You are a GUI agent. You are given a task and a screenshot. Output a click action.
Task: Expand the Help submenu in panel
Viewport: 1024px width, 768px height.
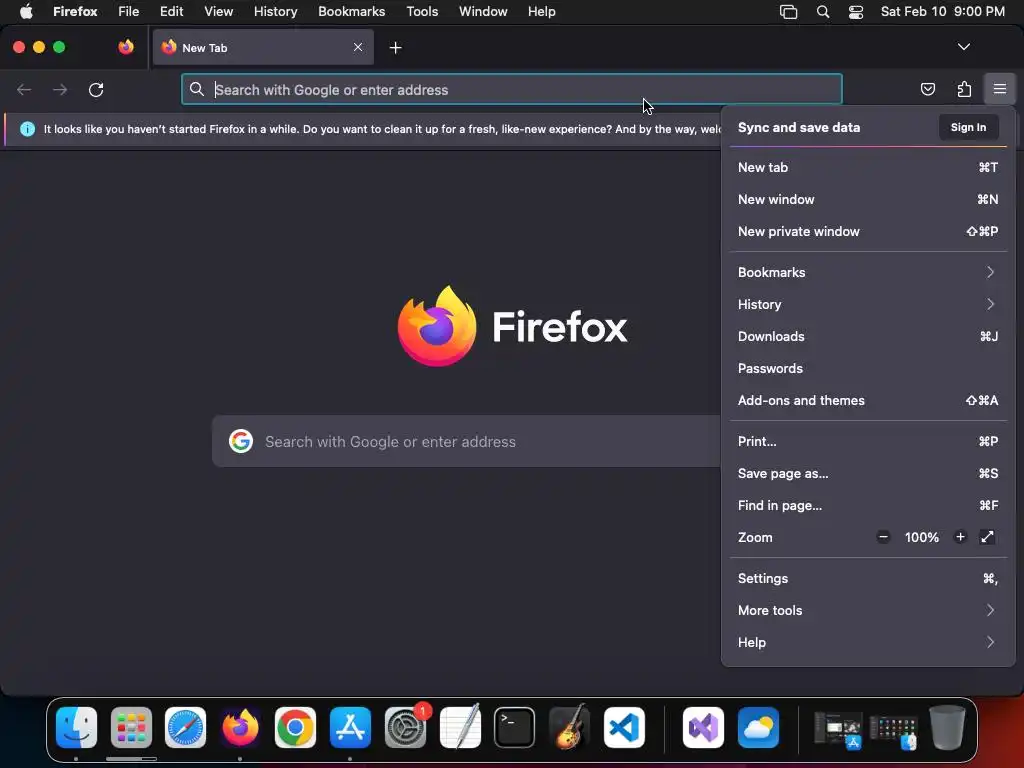tap(868, 643)
